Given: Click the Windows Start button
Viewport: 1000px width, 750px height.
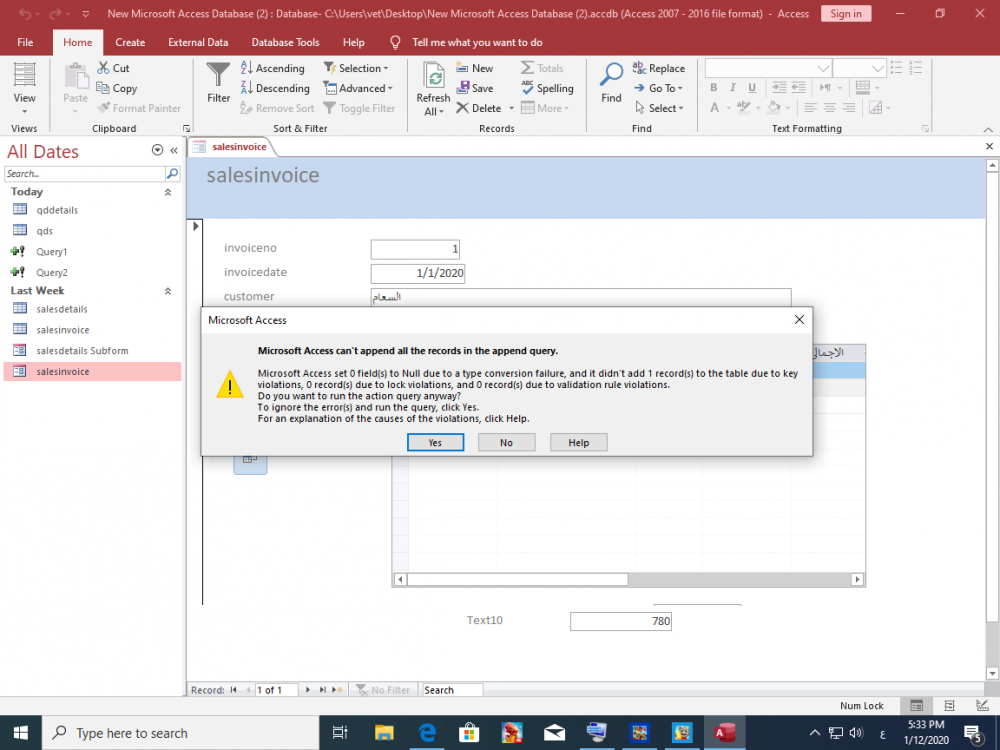Looking at the screenshot, I should pos(20,733).
